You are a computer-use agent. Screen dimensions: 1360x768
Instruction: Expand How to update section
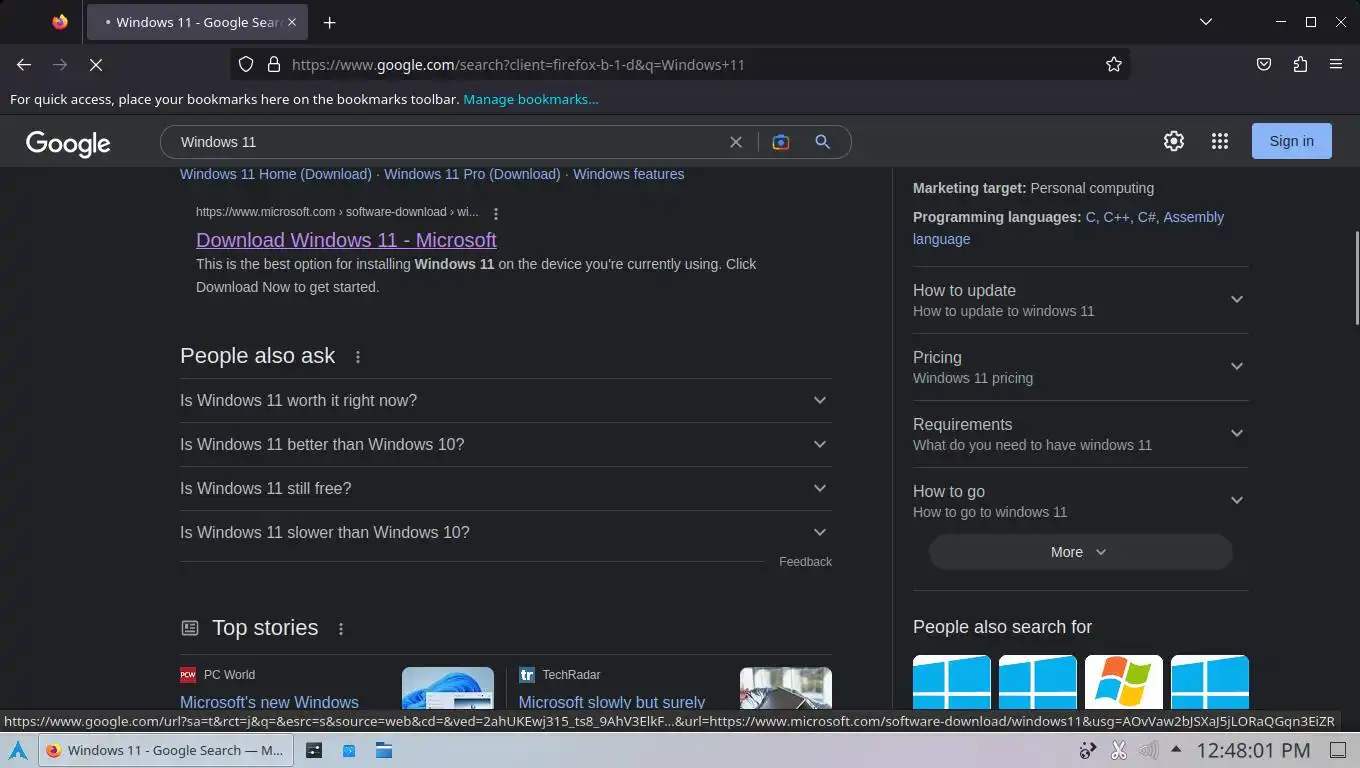pos(1080,300)
